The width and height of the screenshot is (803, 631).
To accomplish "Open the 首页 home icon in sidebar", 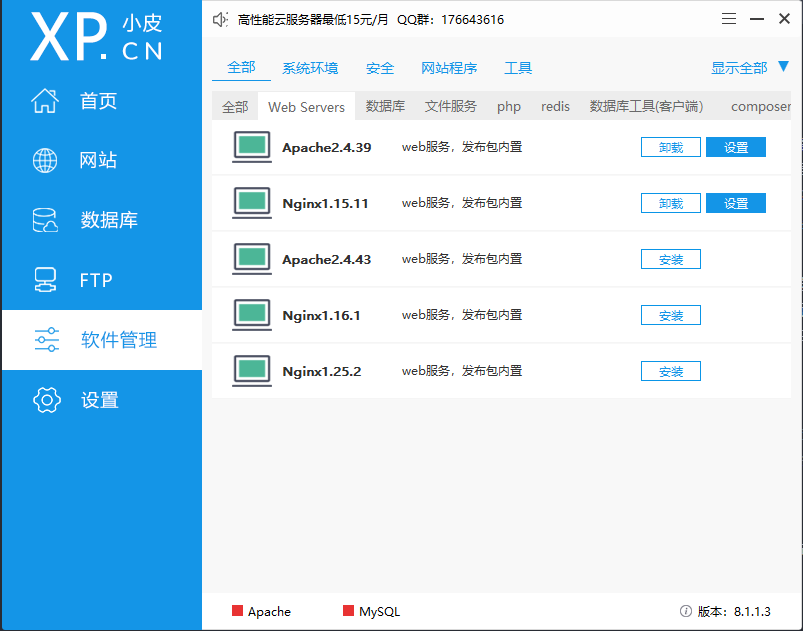I will click(x=45, y=100).
